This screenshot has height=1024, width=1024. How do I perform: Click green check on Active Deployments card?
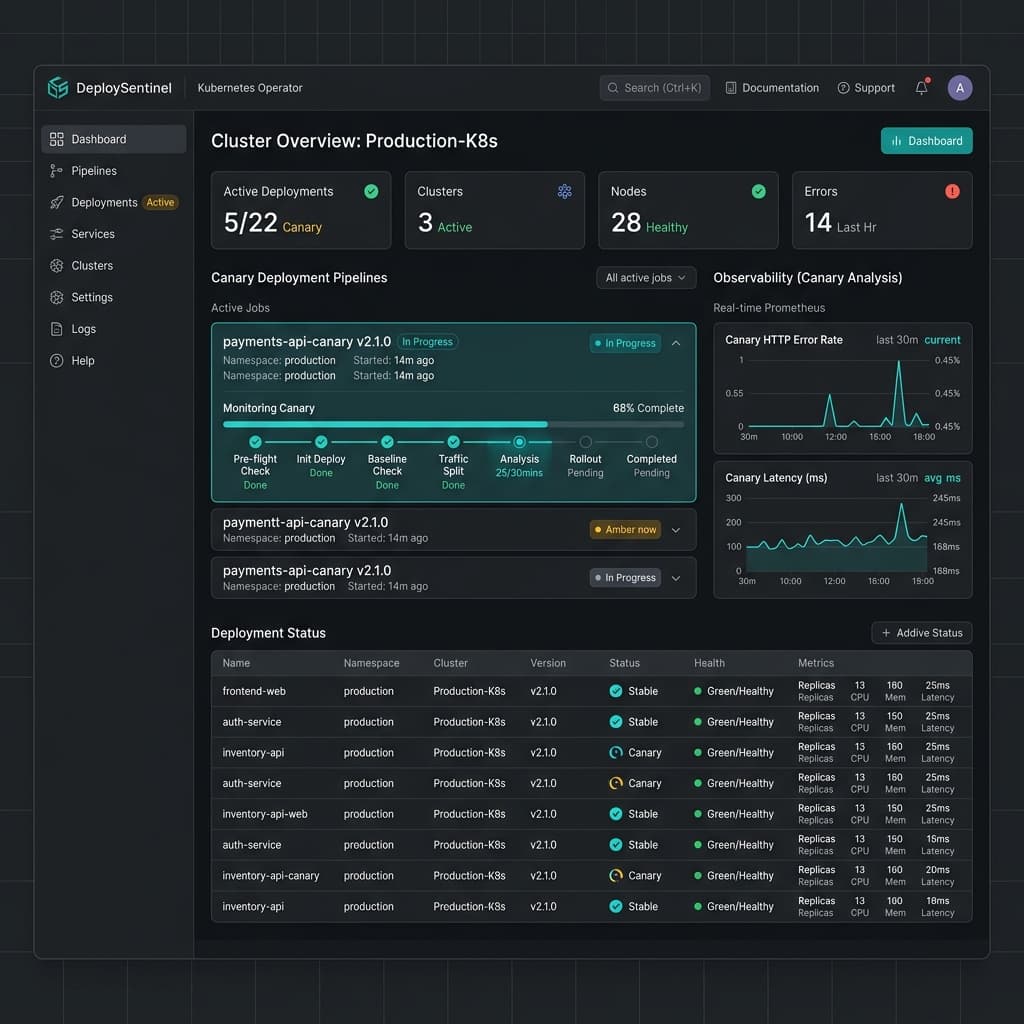(371, 191)
